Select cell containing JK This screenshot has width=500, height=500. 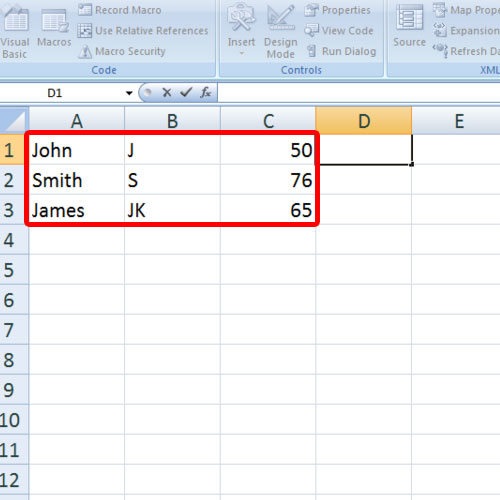172,210
